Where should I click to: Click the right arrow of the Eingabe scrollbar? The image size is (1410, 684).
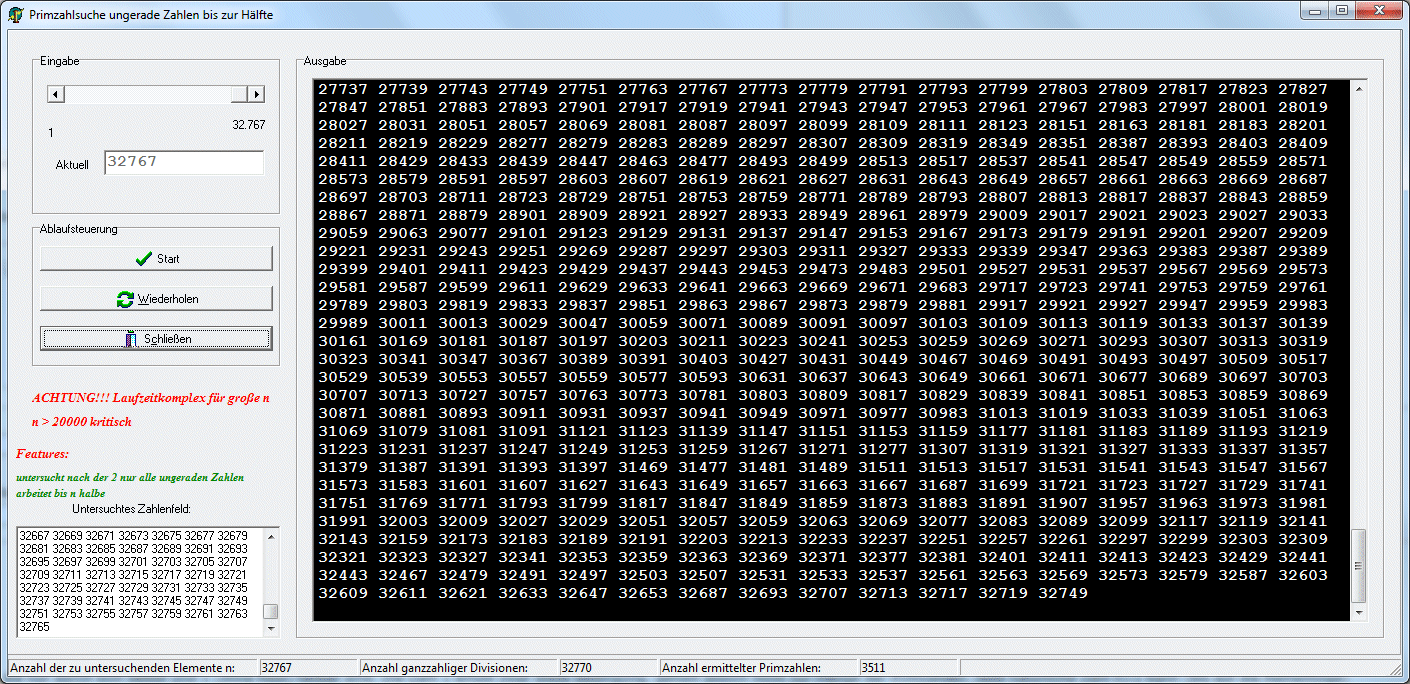coord(256,94)
